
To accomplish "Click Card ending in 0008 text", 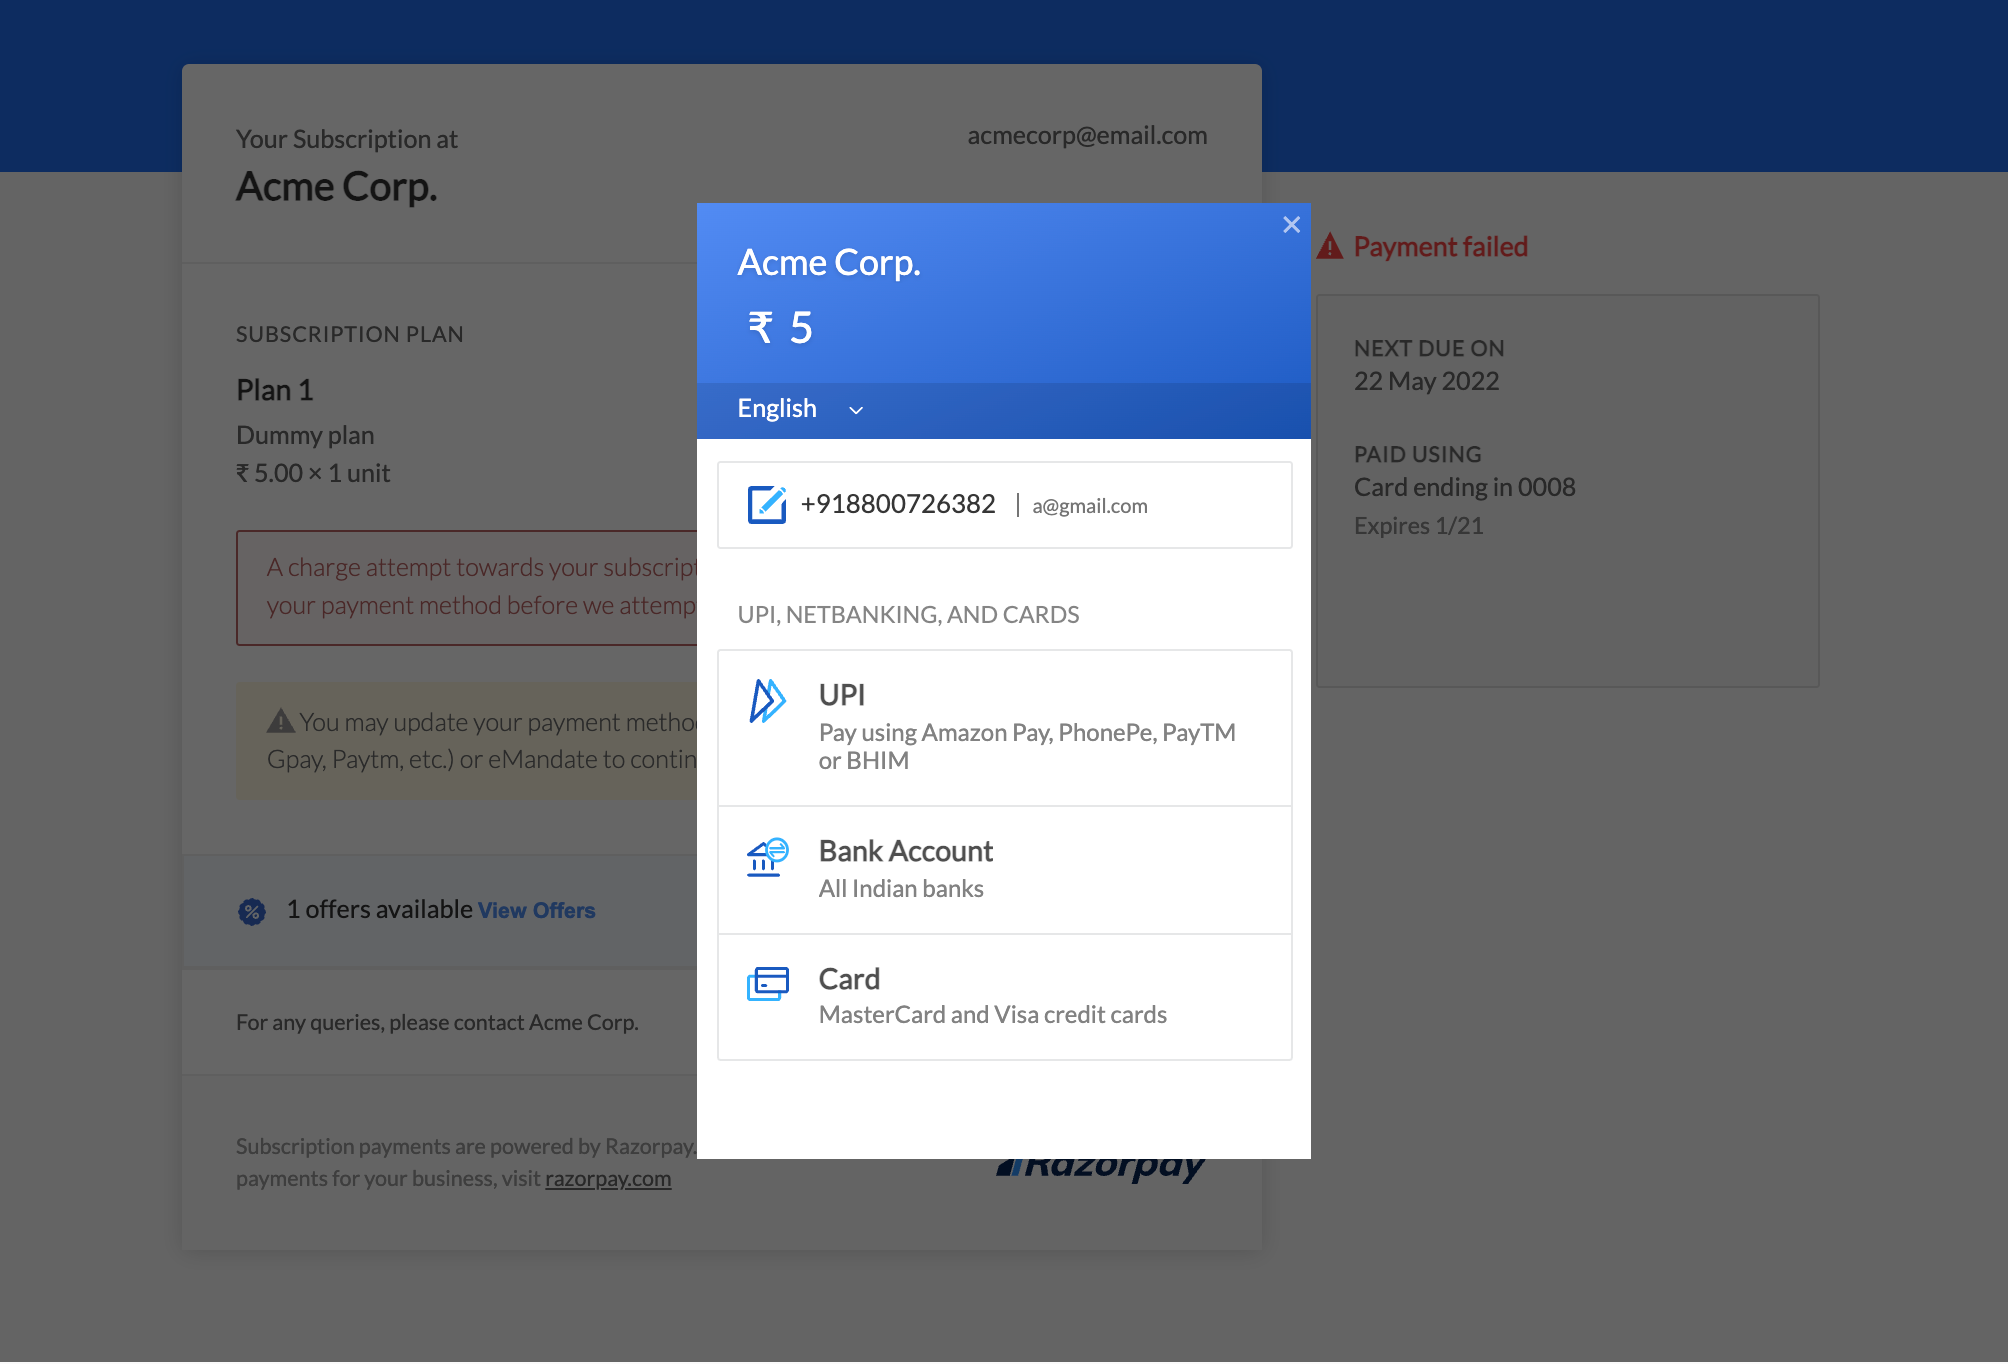I will 1464,487.
